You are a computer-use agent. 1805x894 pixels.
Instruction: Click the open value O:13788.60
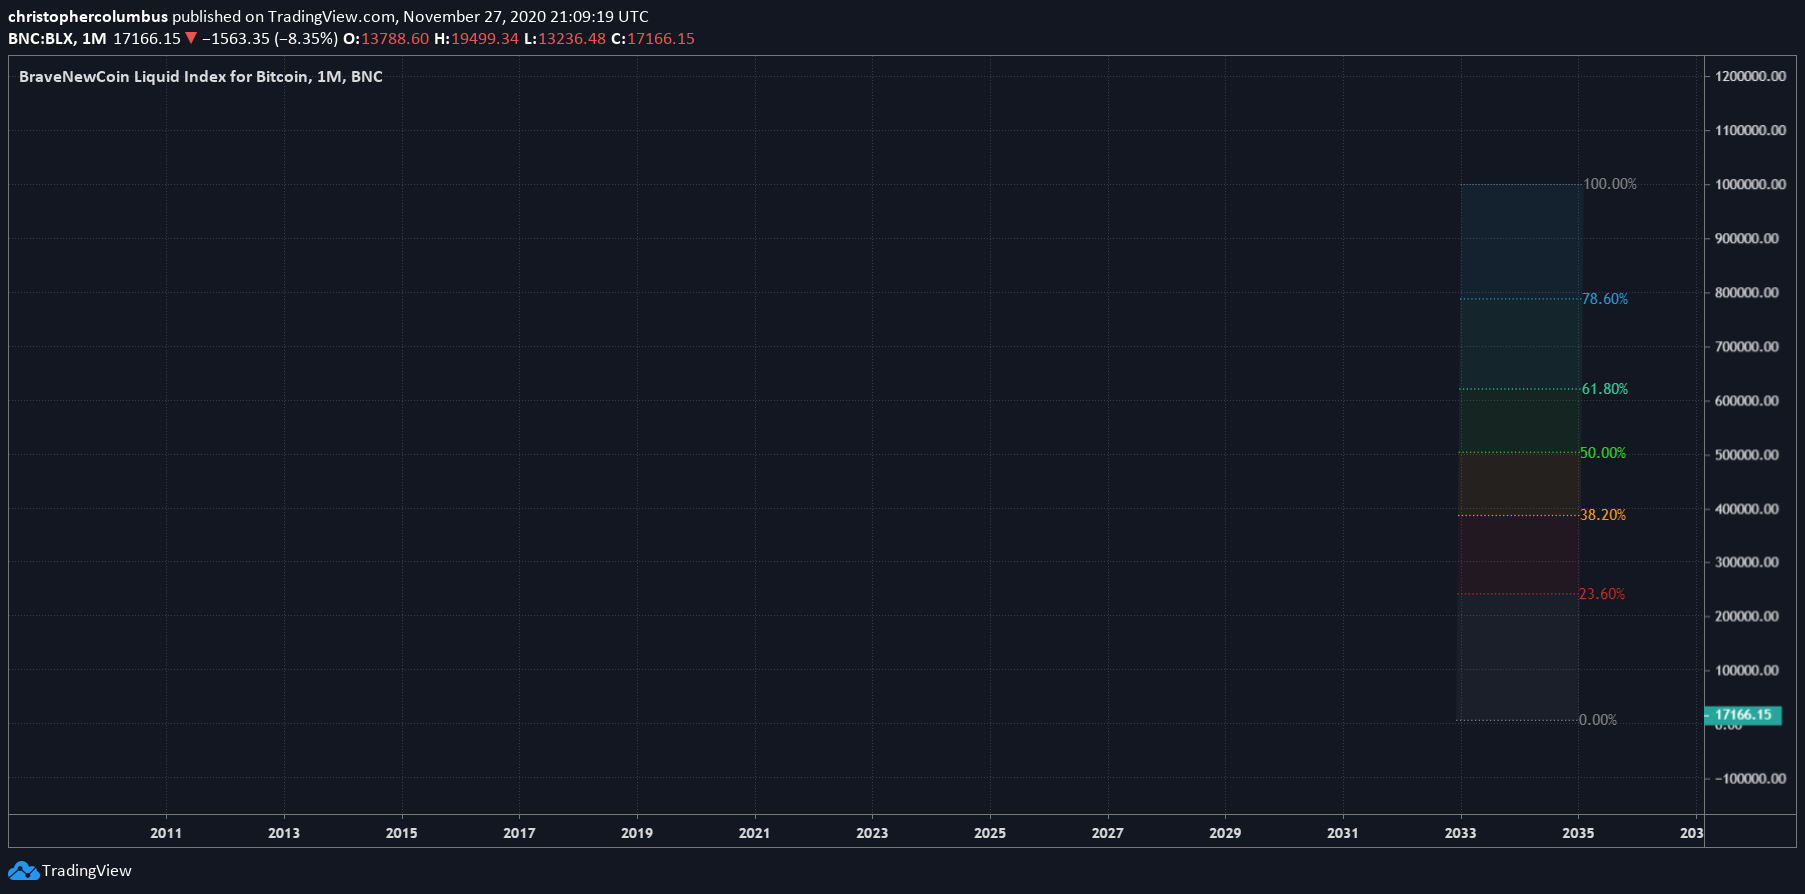tap(386, 39)
